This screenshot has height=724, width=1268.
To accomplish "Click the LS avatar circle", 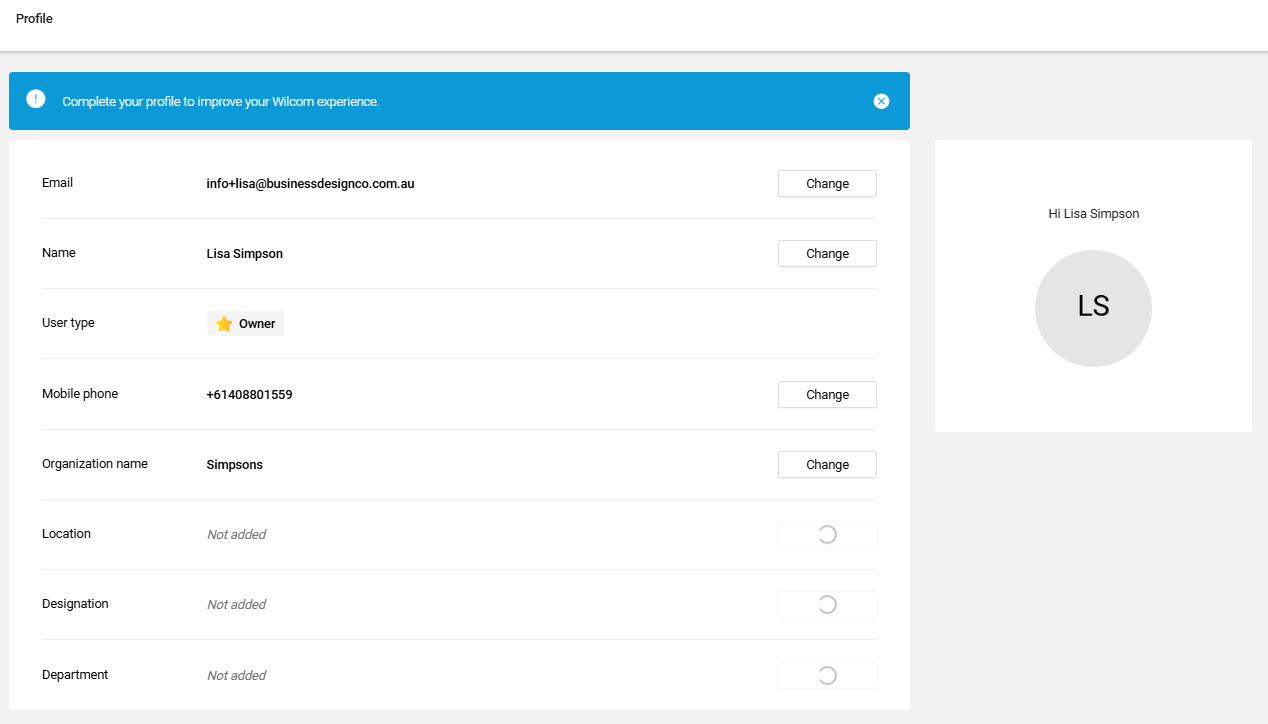I will click(x=1093, y=308).
